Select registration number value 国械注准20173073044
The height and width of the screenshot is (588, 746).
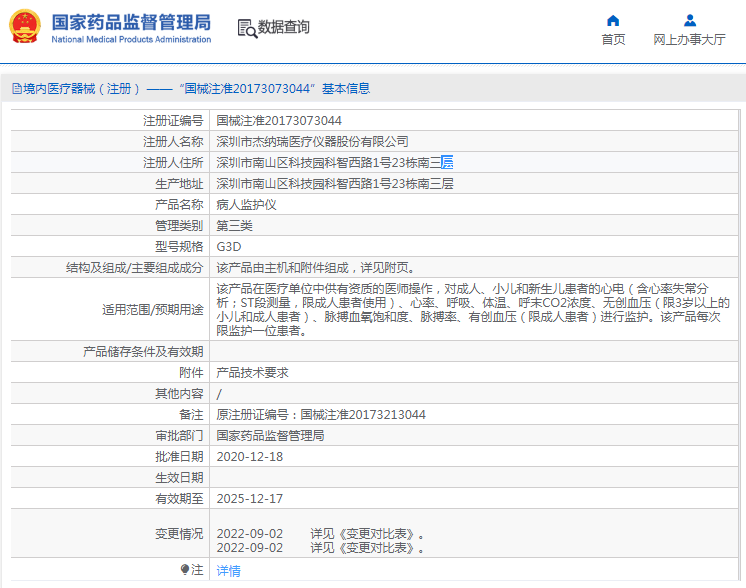279,121
